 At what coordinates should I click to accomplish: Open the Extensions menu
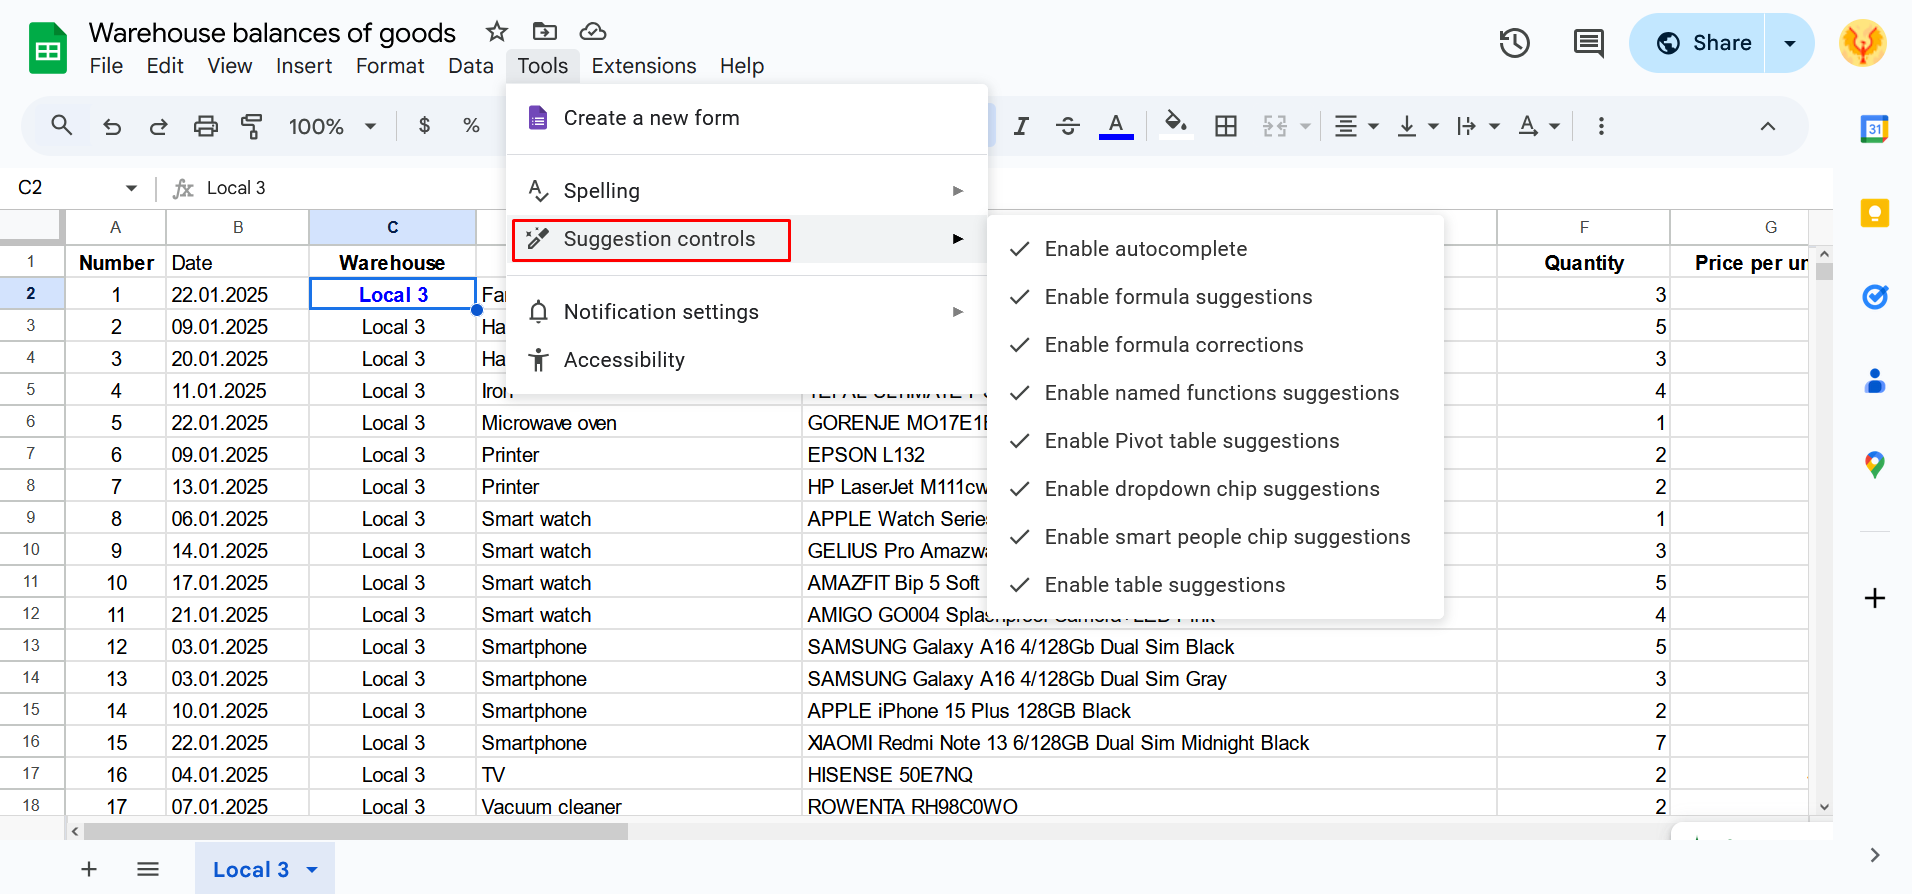click(x=643, y=66)
